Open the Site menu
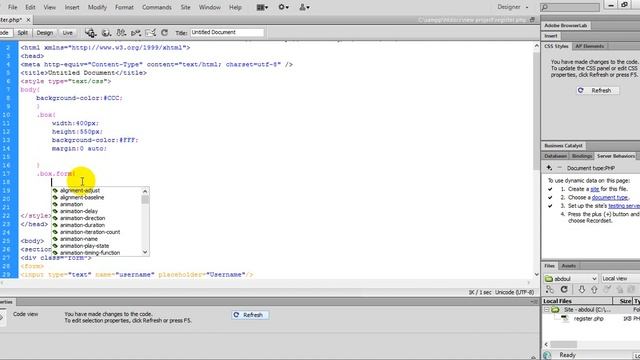640x360 pixels. coord(185,7)
